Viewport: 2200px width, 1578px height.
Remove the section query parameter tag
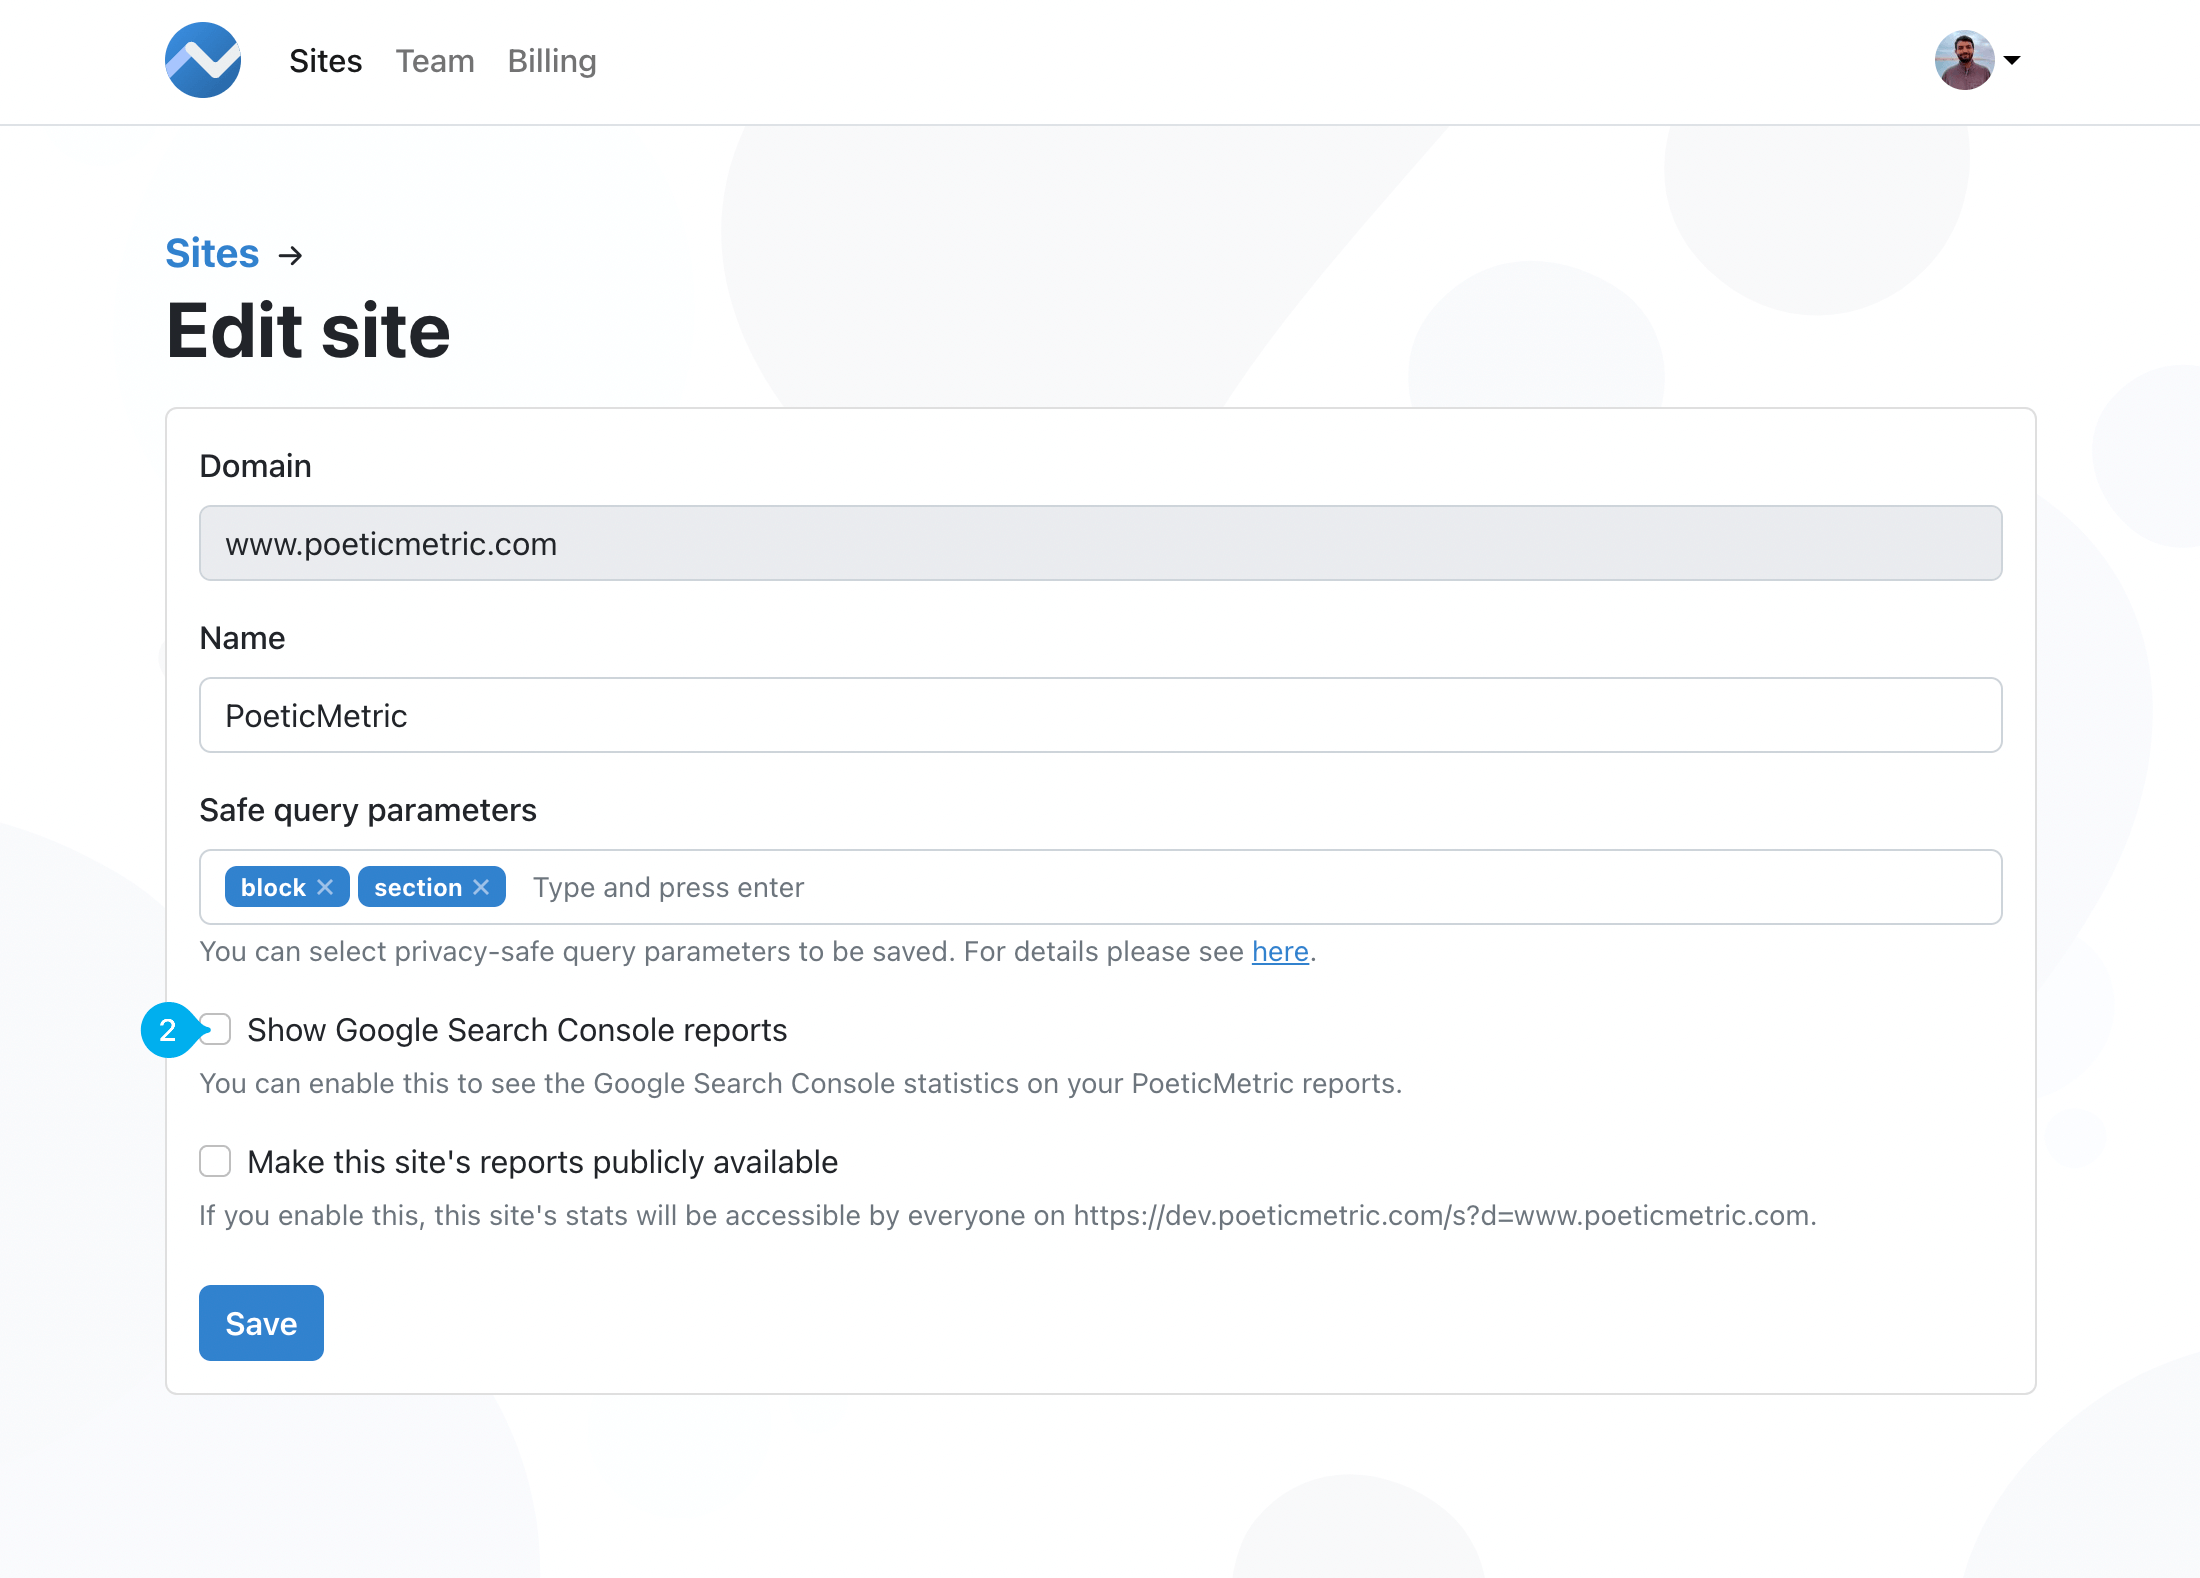pyautogui.click(x=480, y=886)
